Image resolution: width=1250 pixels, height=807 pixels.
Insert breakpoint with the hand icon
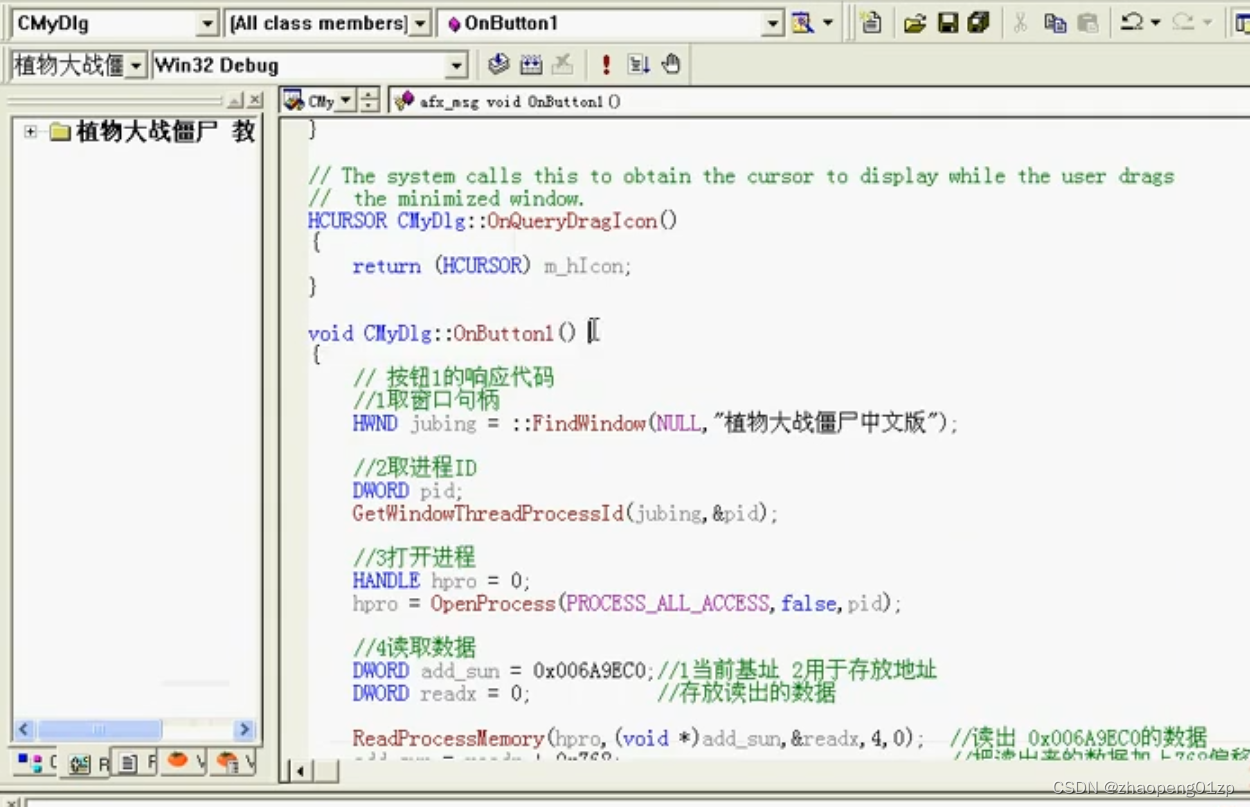(671, 65)
